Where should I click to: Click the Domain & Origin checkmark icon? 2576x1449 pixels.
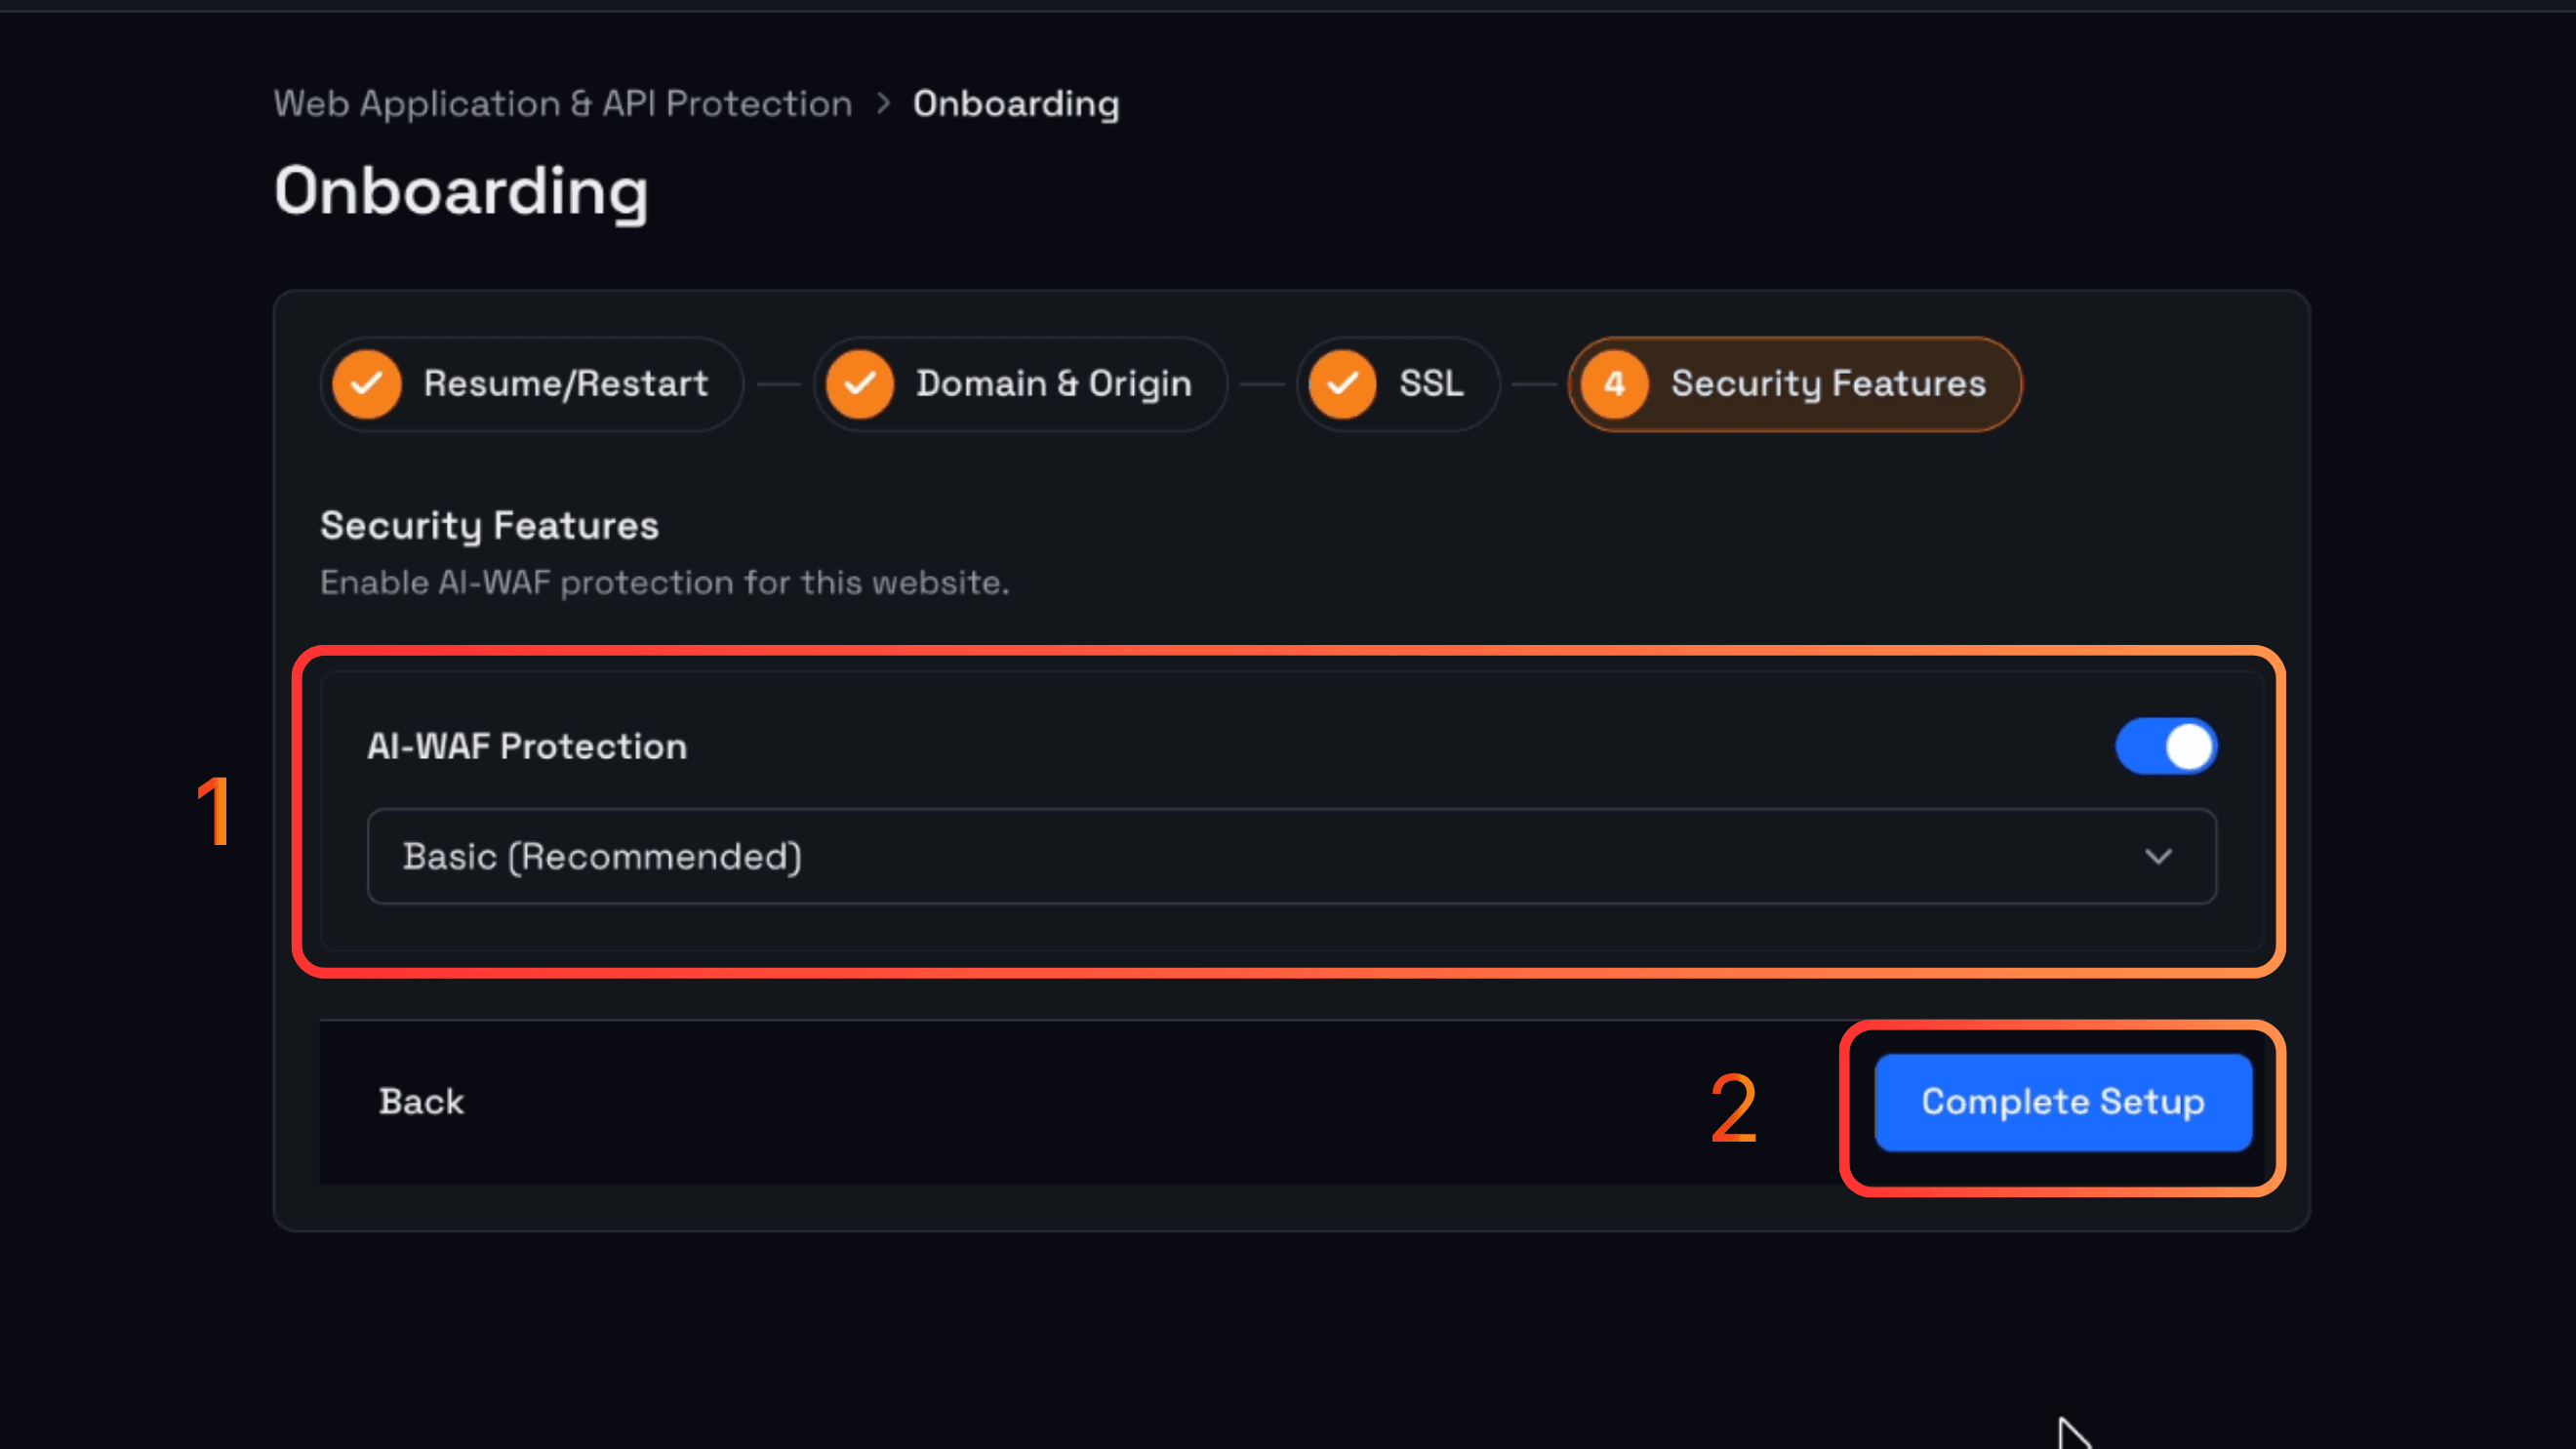[x=860, y=384]
